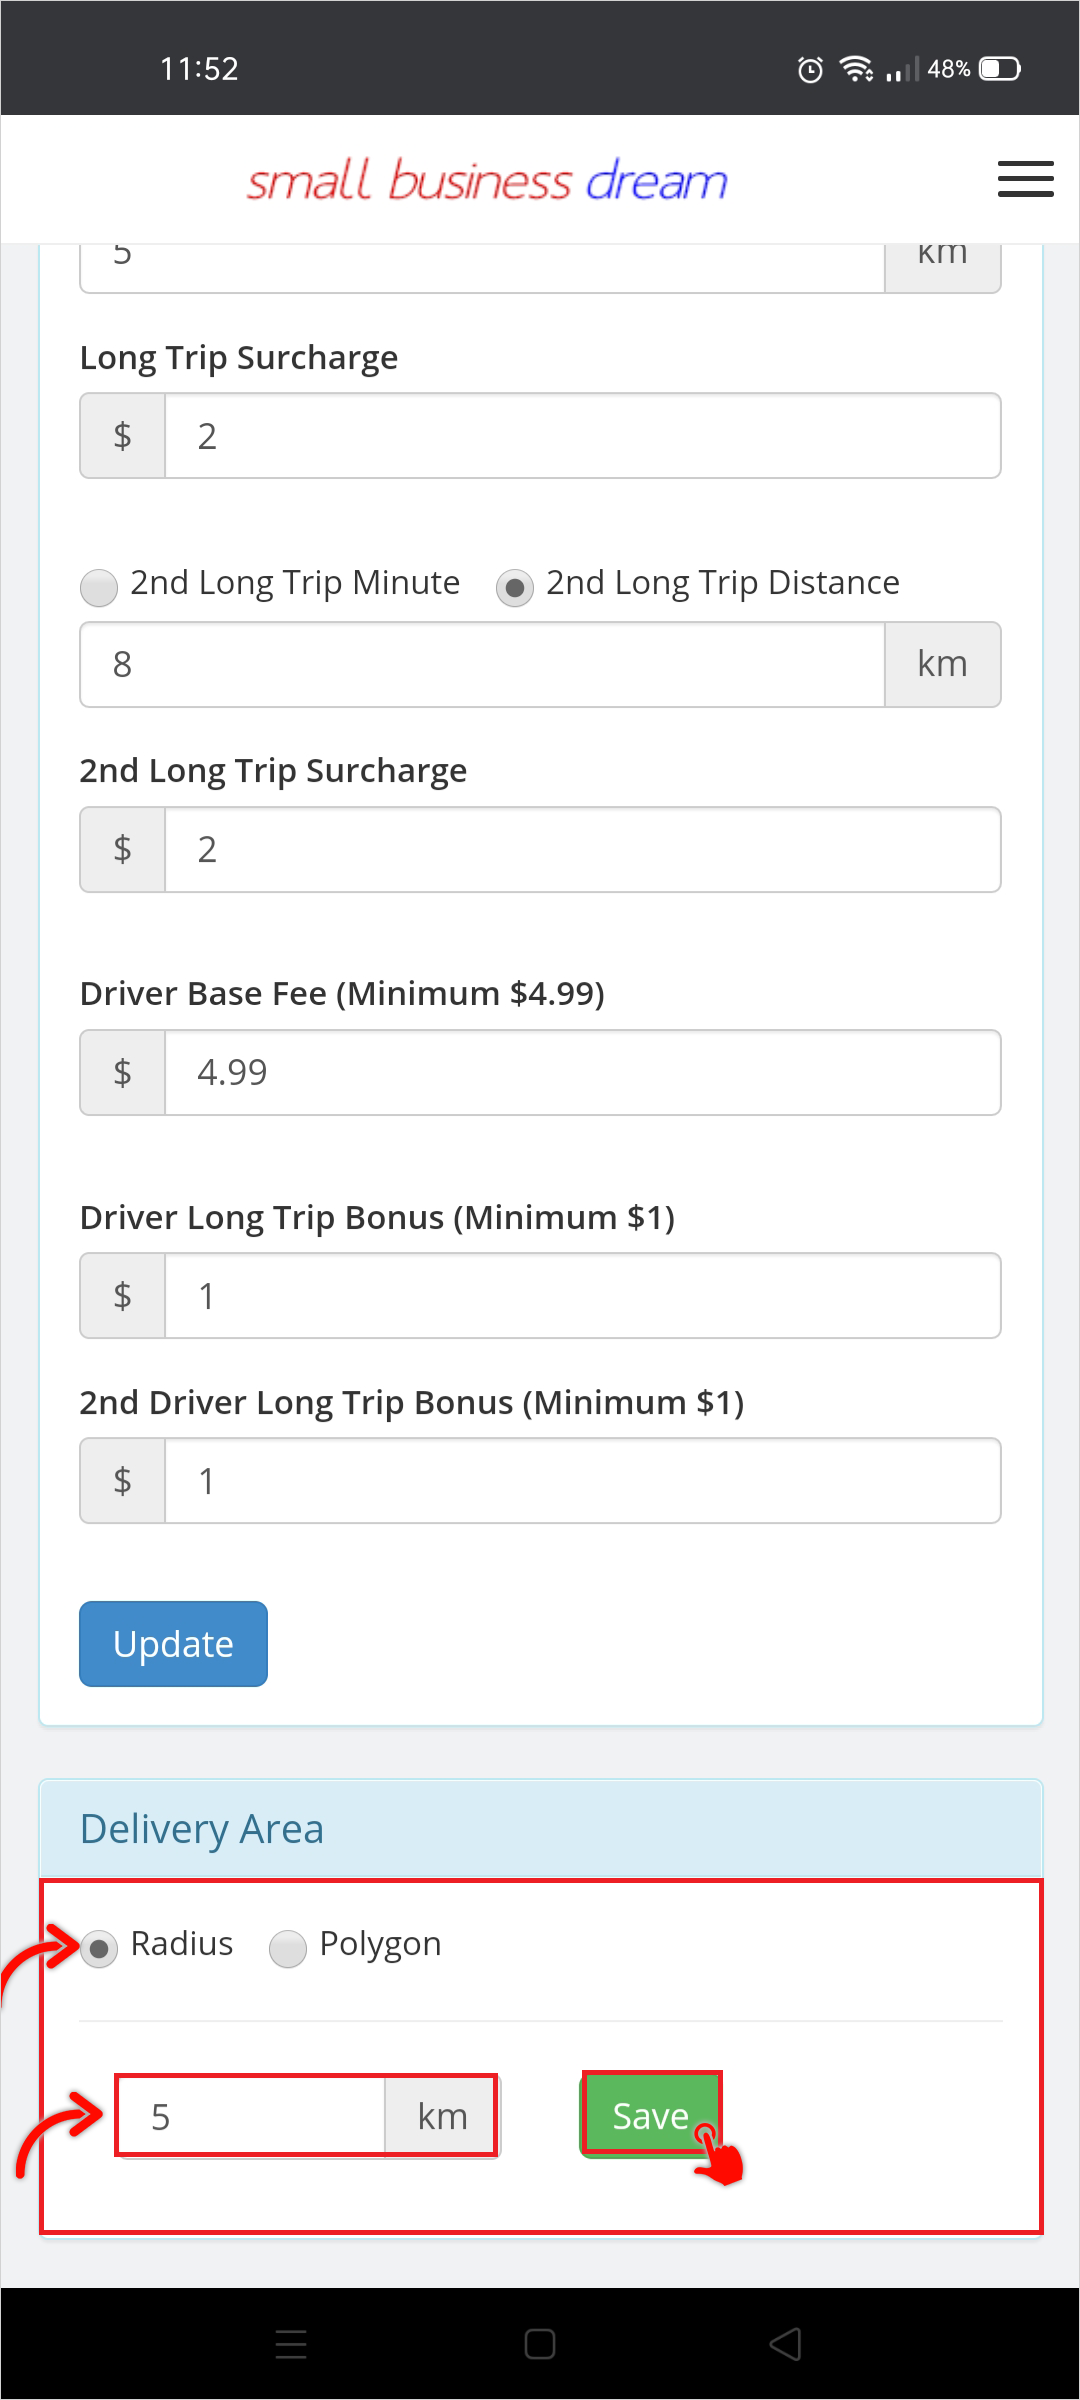Tap the Android recent apps icon
Screen dimensions: 1080x2400
291,2346
